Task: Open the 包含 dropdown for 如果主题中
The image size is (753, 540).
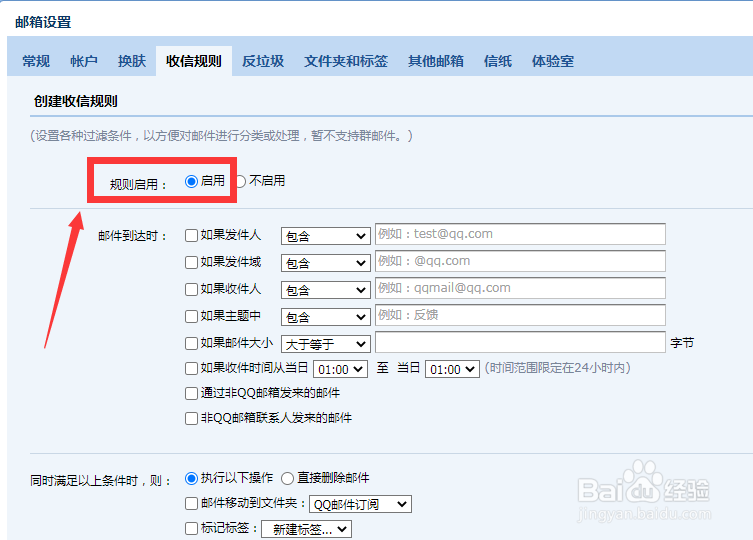Action: 326,317
